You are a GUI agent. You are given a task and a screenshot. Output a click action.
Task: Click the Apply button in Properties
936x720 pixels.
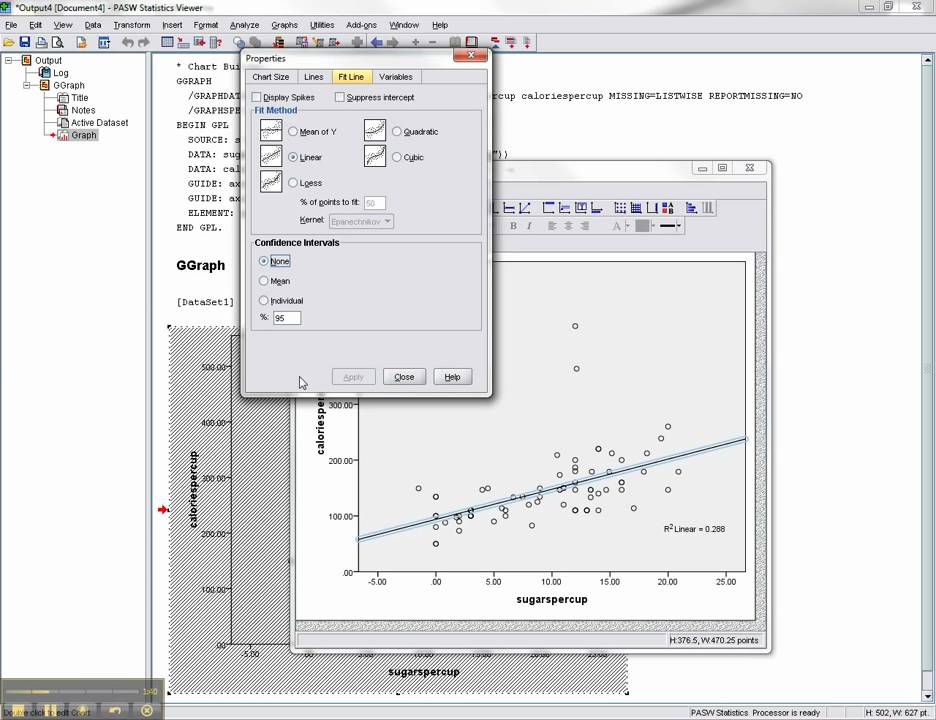pyautogui.click(x=353, y=377)
